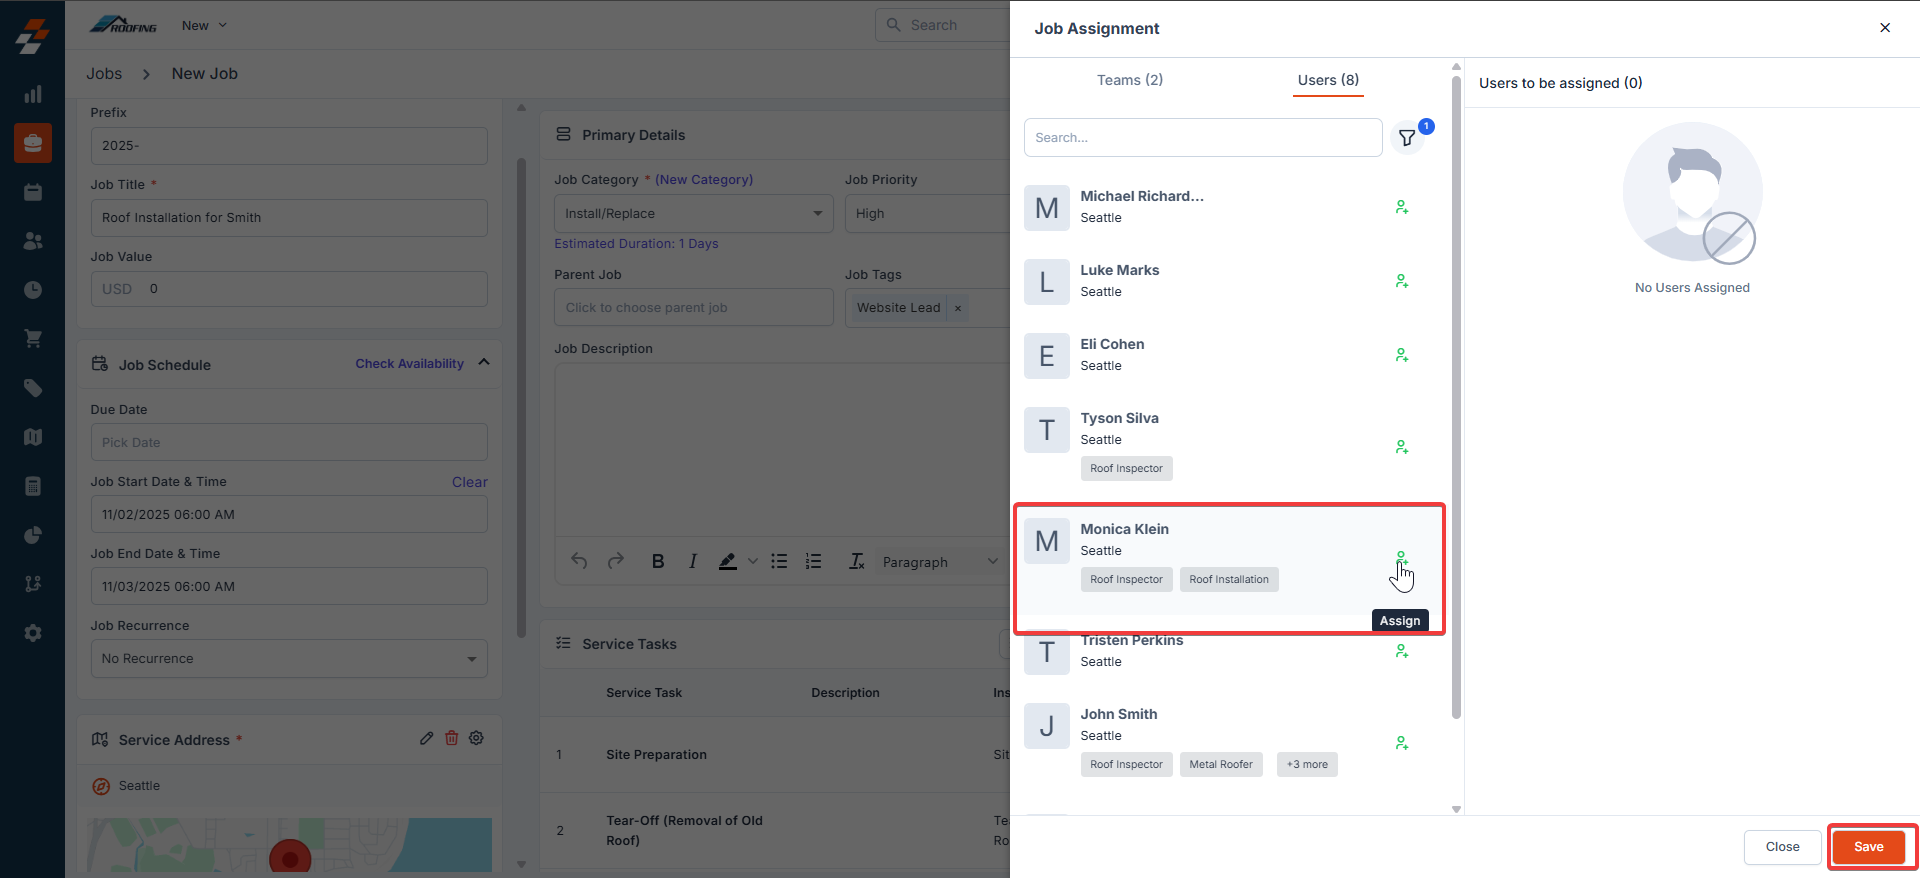Go to Jobs breadcrumb

(x=104, y=74)
